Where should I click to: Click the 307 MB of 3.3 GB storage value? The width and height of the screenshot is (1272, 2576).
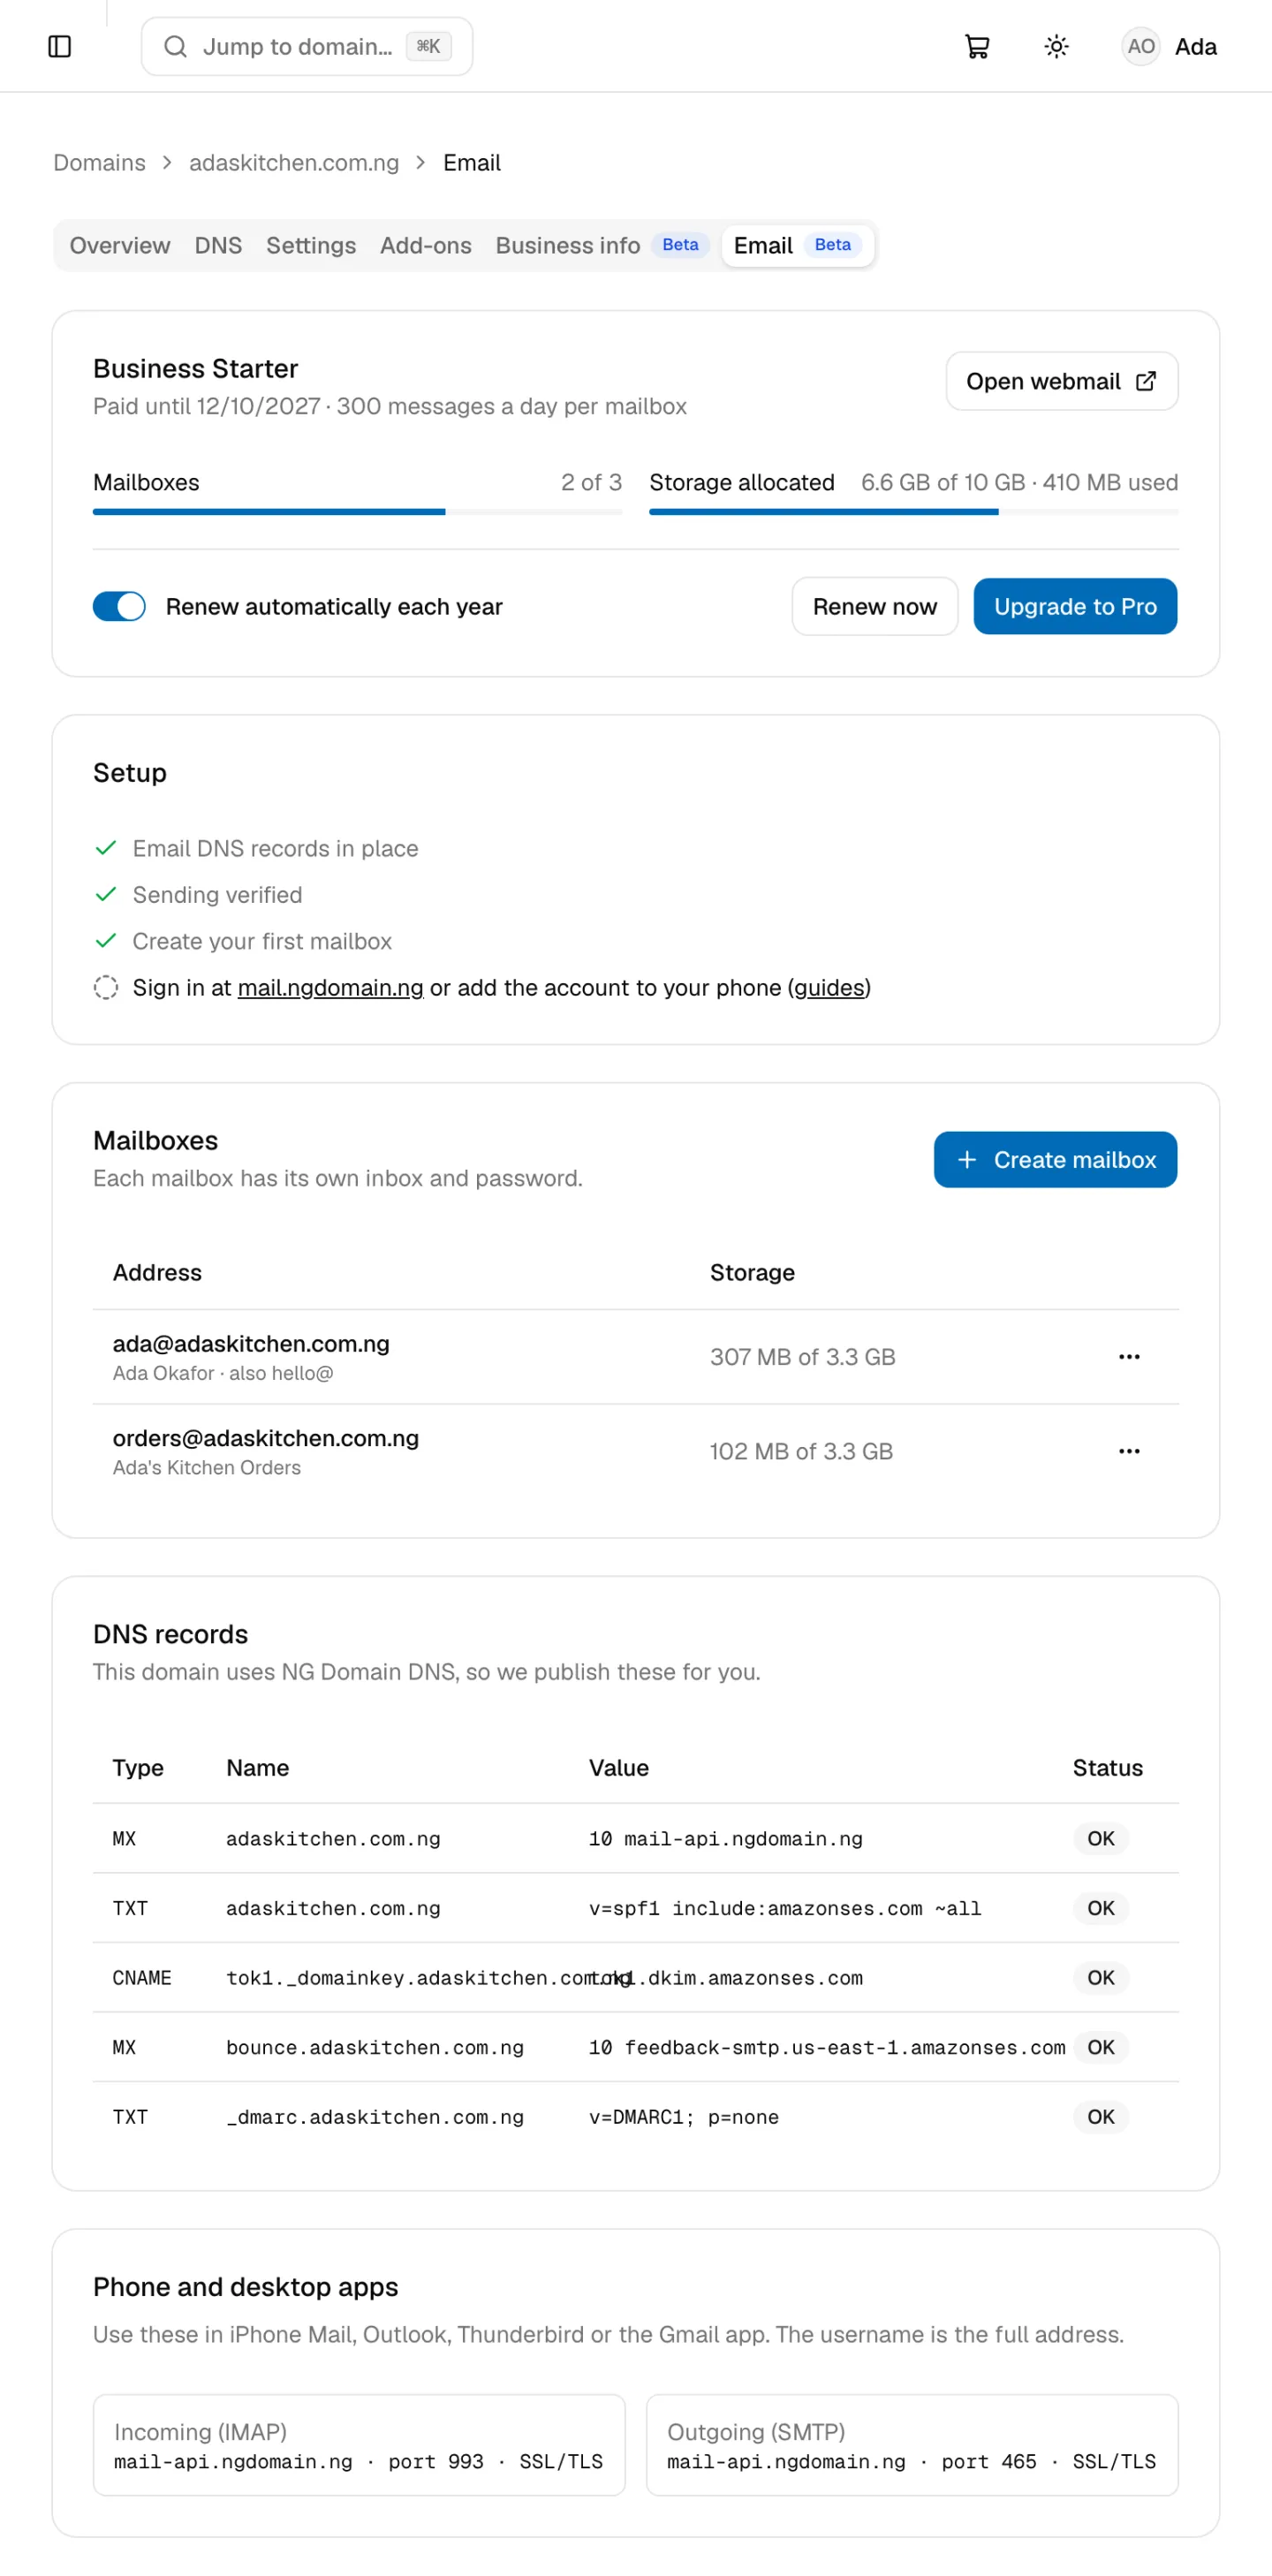[x=802, y=1357]
